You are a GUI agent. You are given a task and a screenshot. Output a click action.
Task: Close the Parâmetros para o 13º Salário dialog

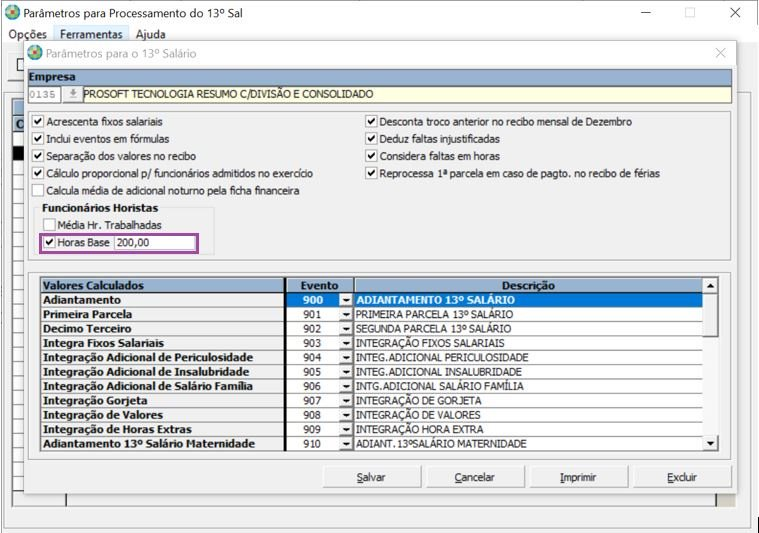click(720, 53)
